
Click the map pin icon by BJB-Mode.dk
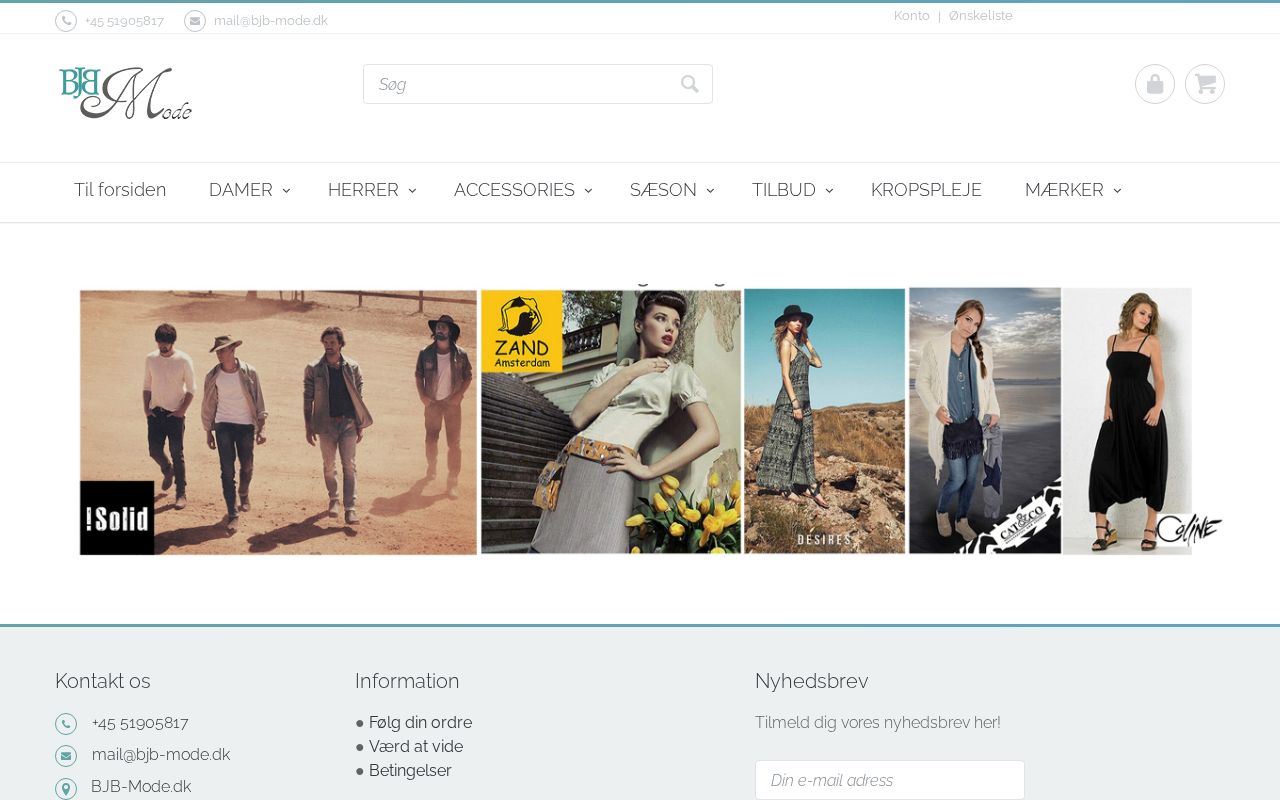click(66, 788)
